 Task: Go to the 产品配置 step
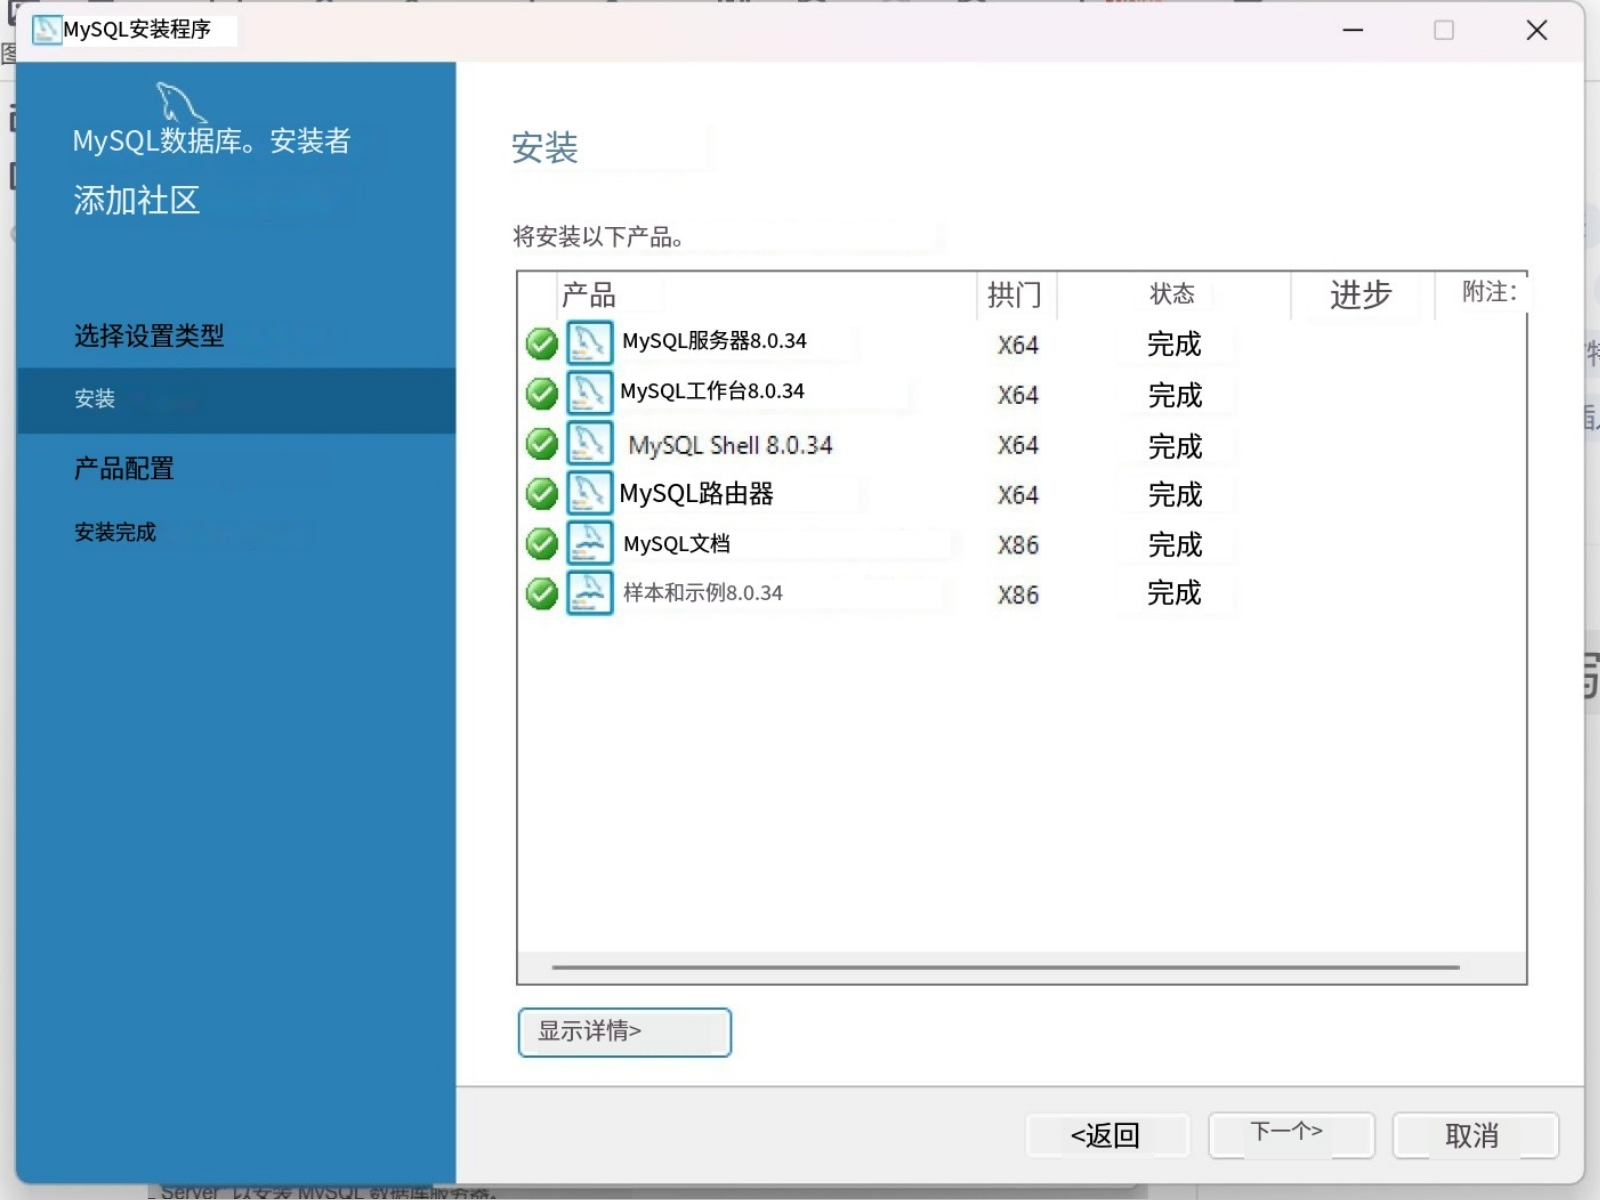pos(124,468)
